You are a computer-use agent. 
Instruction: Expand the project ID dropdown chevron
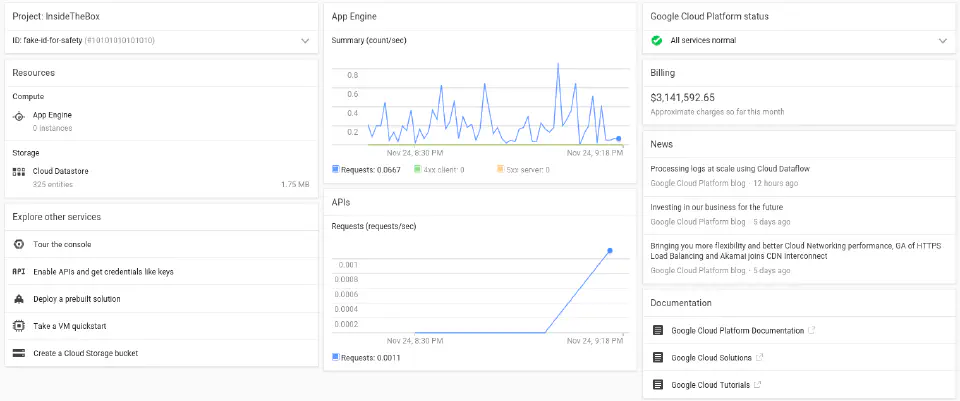click(x=305, y=41)
